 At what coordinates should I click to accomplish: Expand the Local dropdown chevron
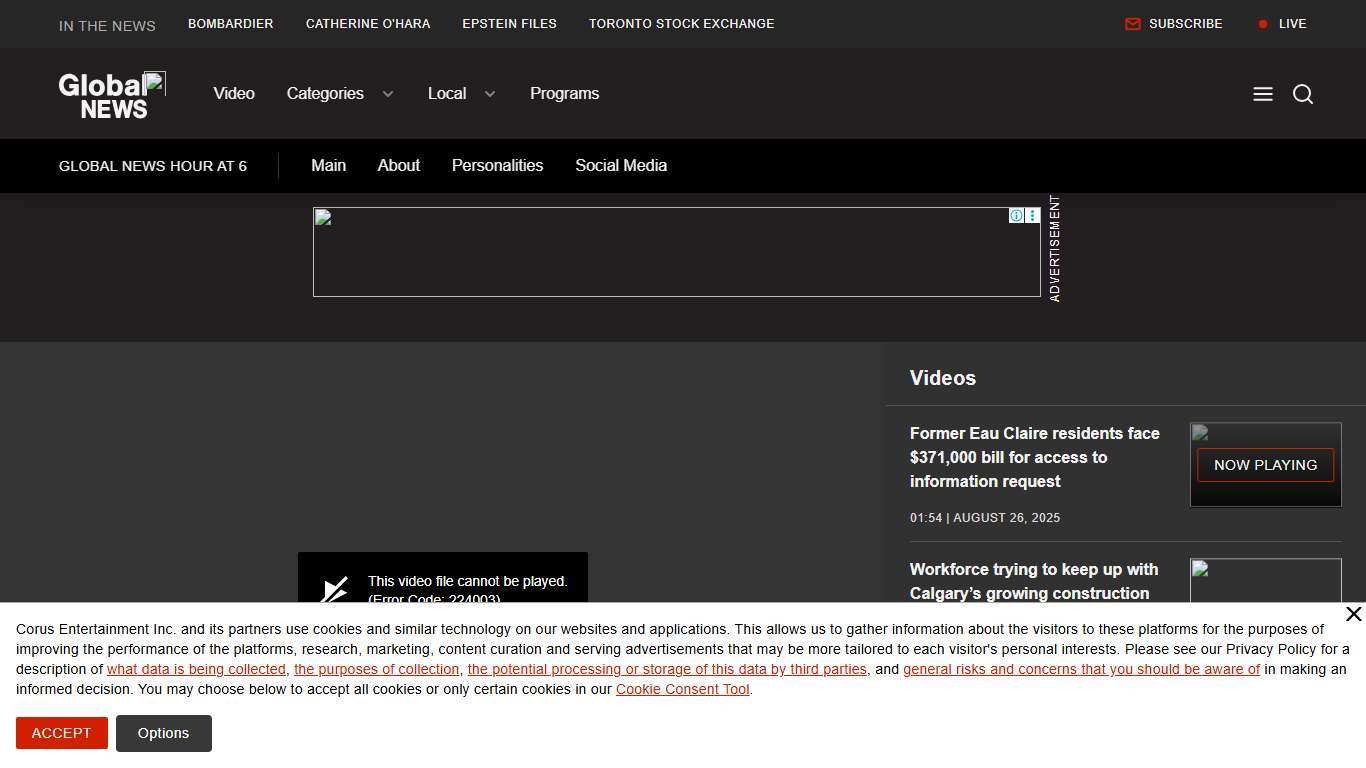490,94
